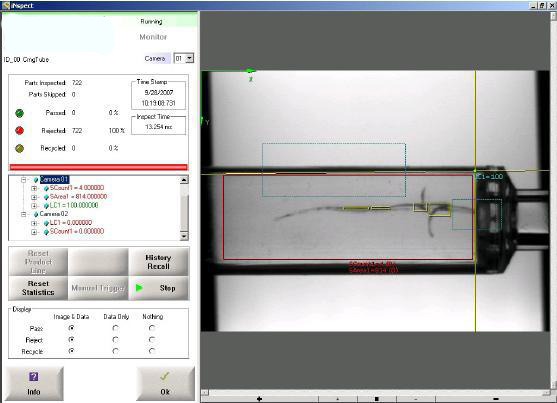This screenshot has height=403, width=557.
Task: Click the square control below the image
Action: (377, 399)
